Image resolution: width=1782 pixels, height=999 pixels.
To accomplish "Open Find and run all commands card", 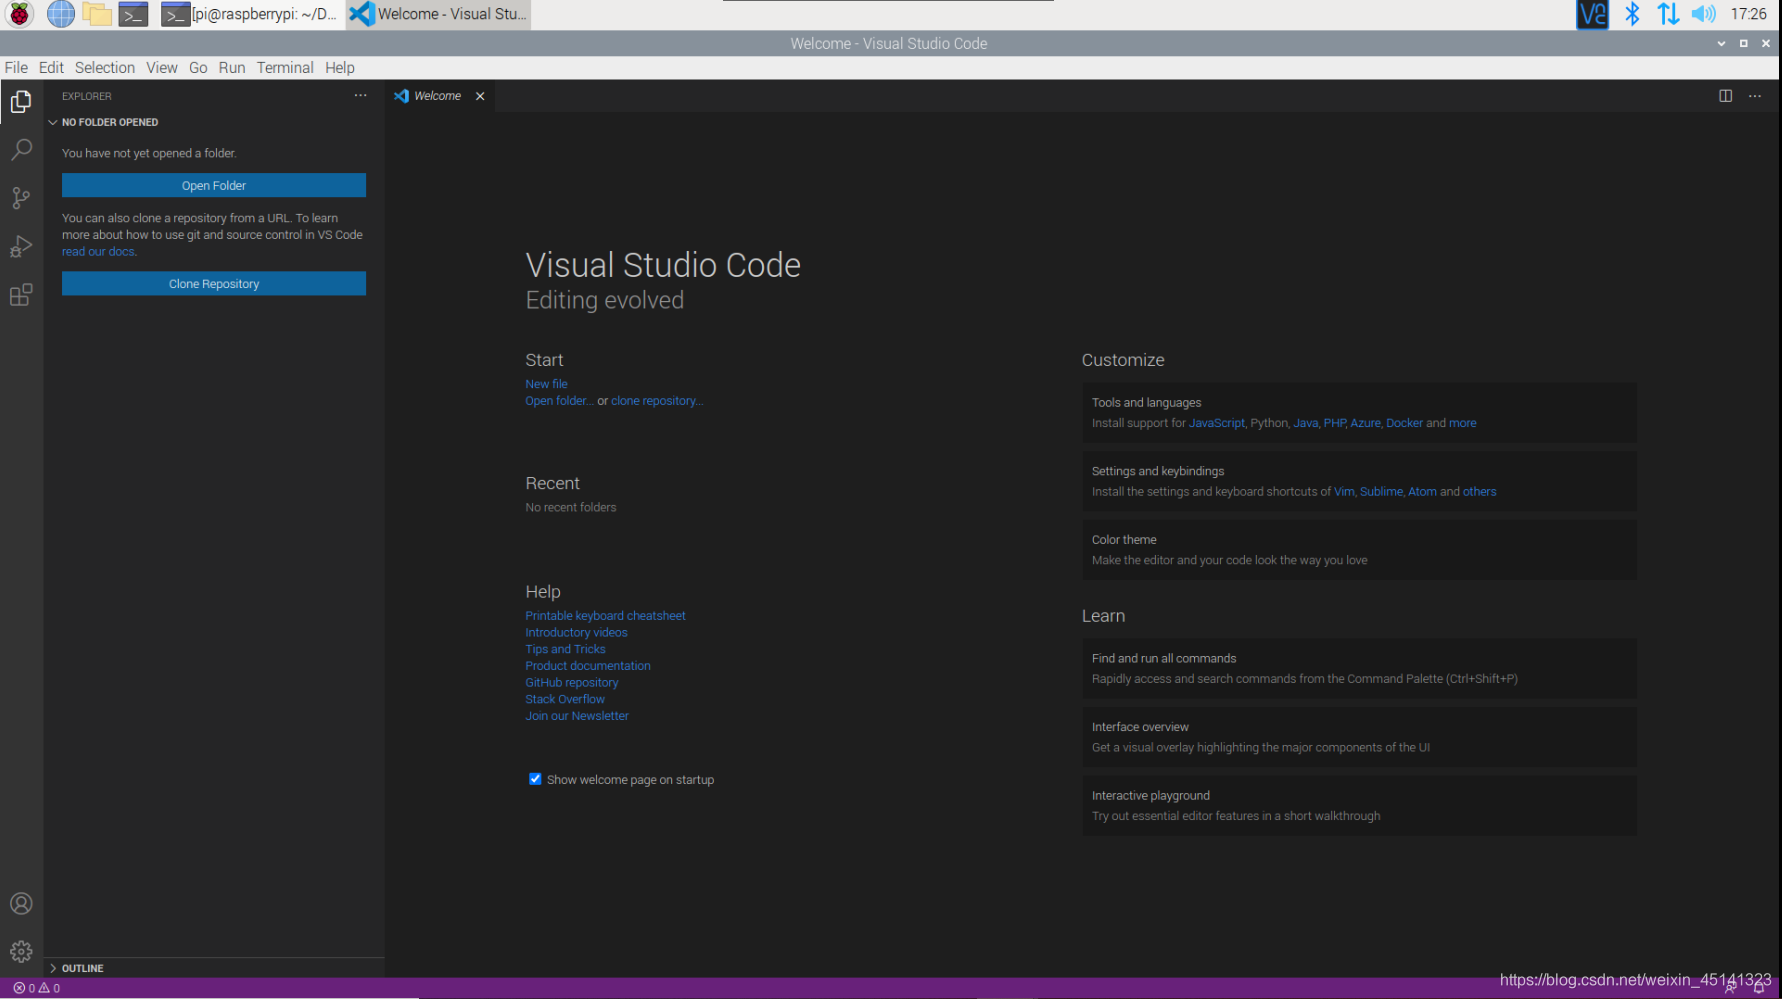I will coord(1359,668).
